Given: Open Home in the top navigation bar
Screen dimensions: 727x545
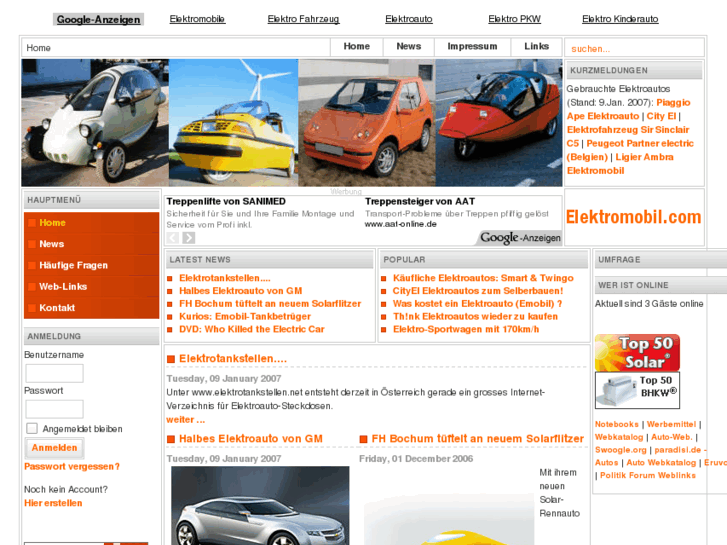Looking at the screenshot, I should click(x=357, y=46).
